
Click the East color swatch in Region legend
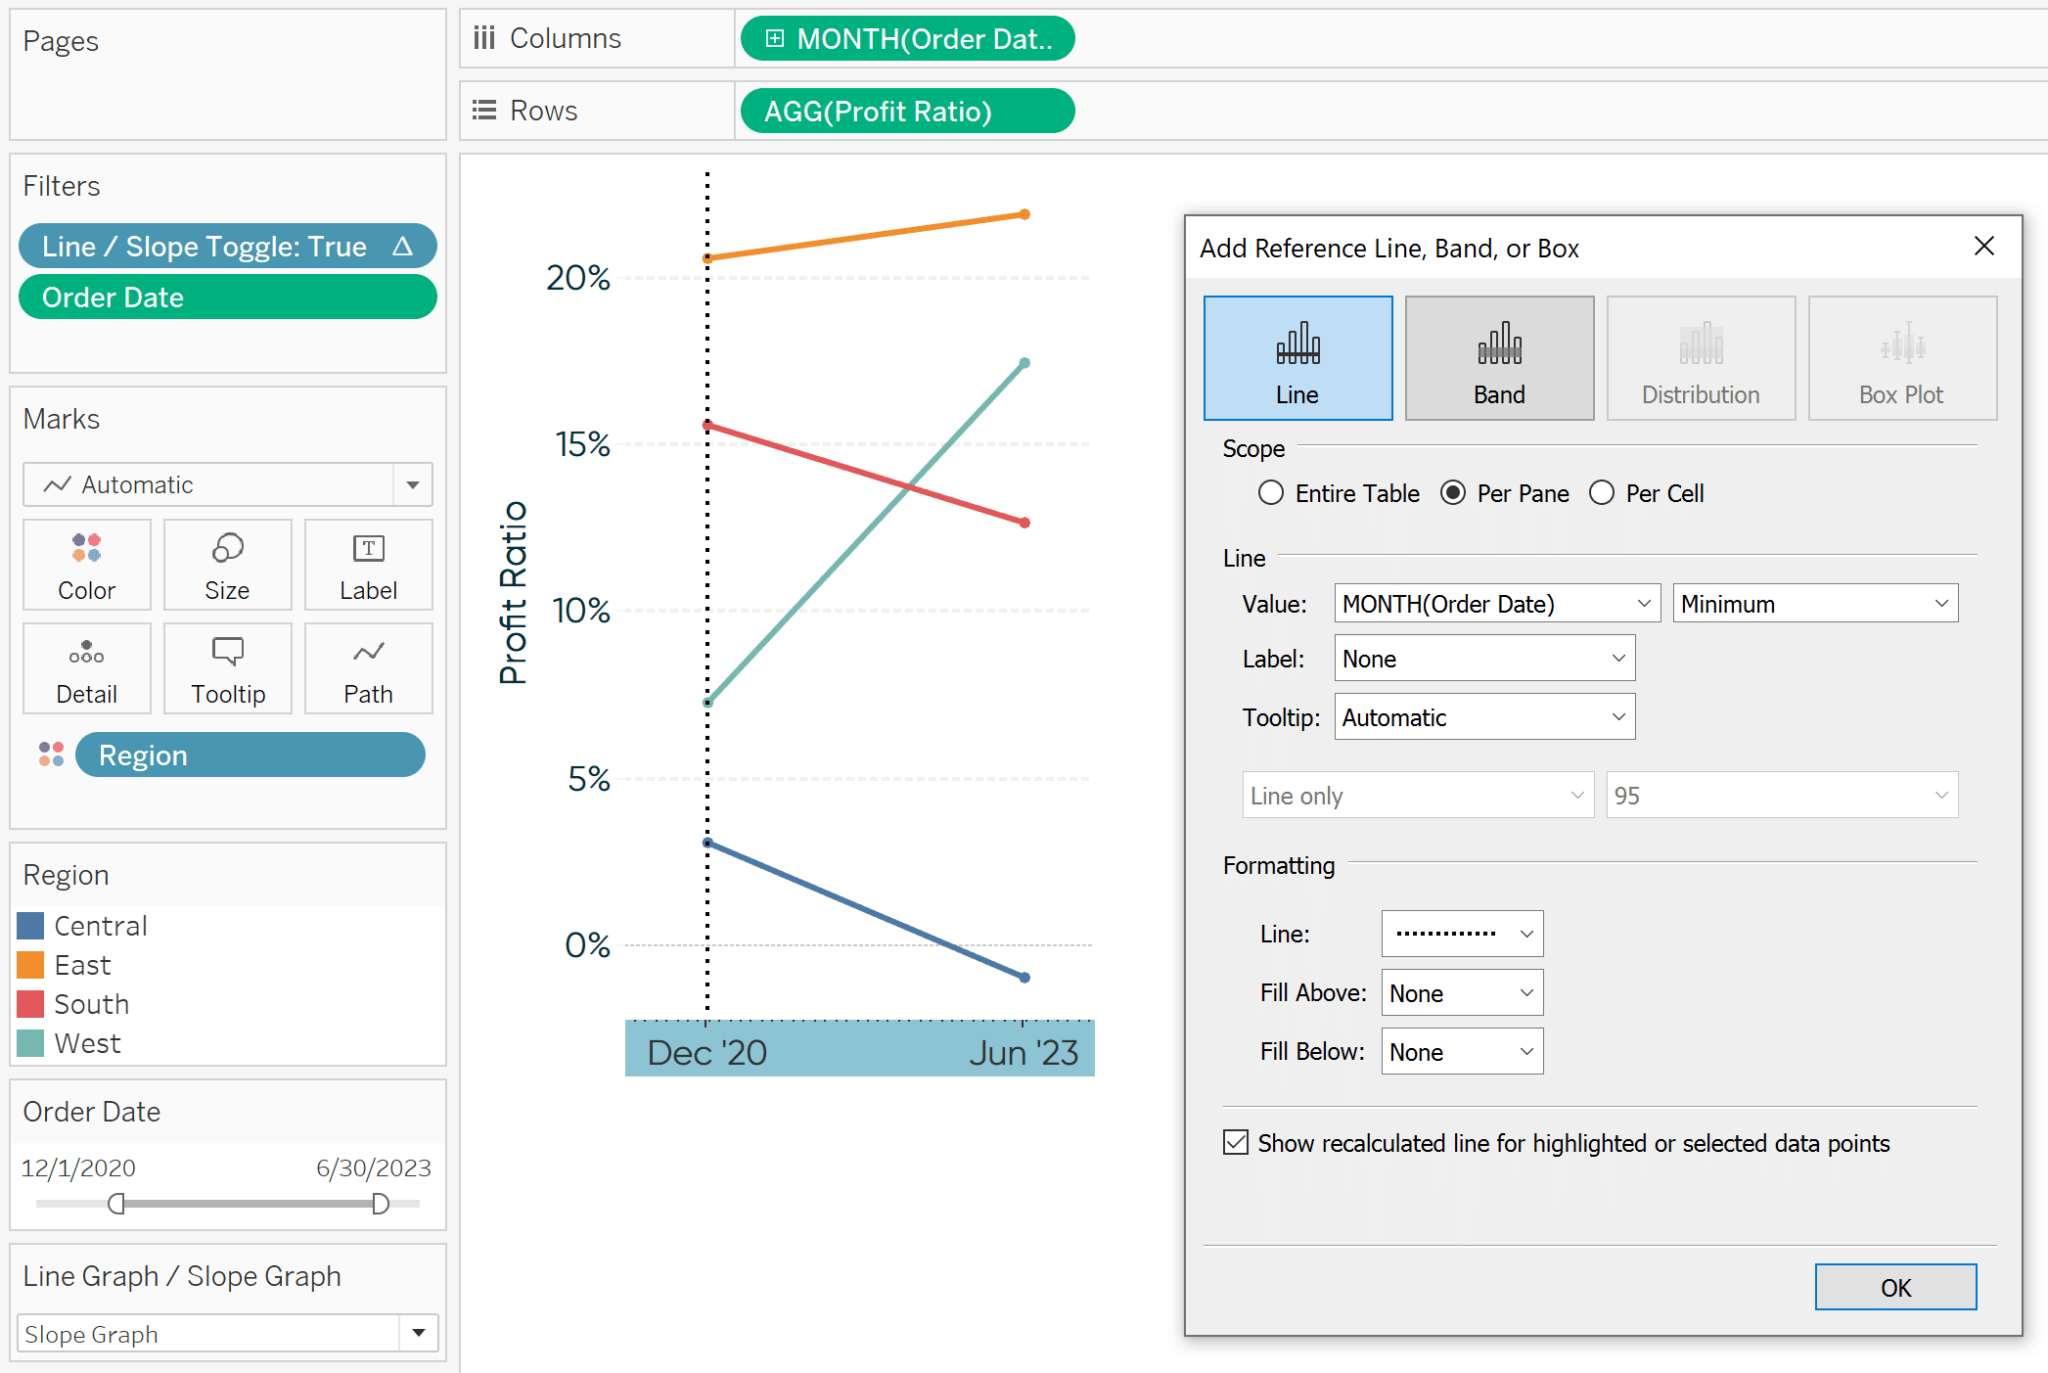point(31,964)
